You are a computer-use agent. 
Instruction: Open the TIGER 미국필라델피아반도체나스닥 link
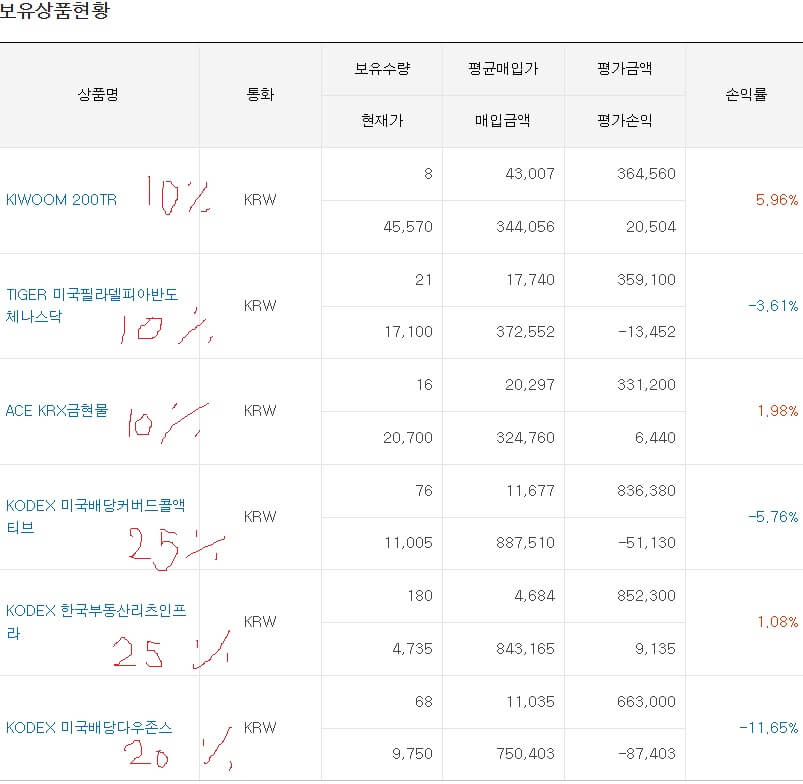[x=92, y=305]
